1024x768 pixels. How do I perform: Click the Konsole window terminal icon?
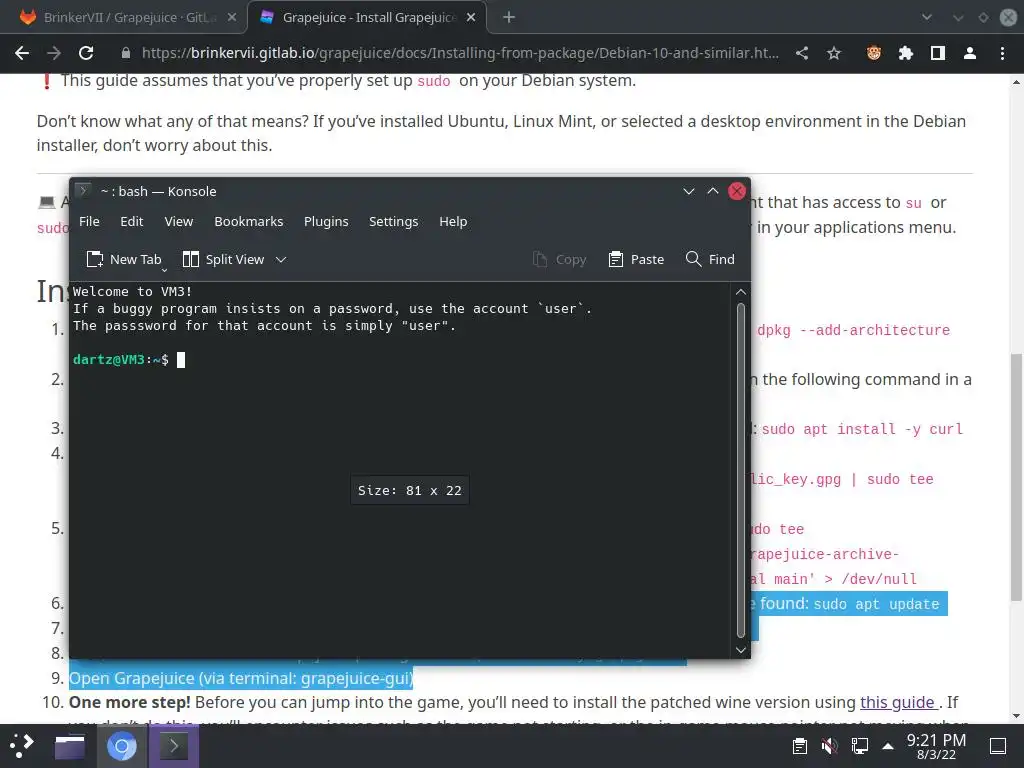coord(83,191)
